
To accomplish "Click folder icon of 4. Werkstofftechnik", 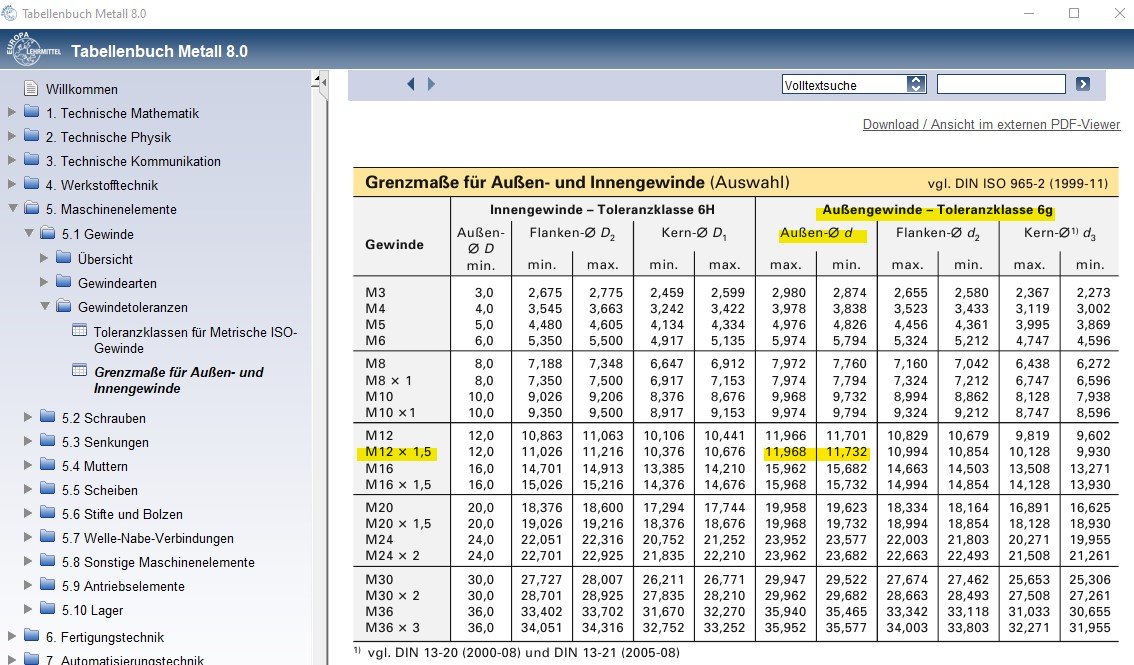I will (x=31, y=184).
